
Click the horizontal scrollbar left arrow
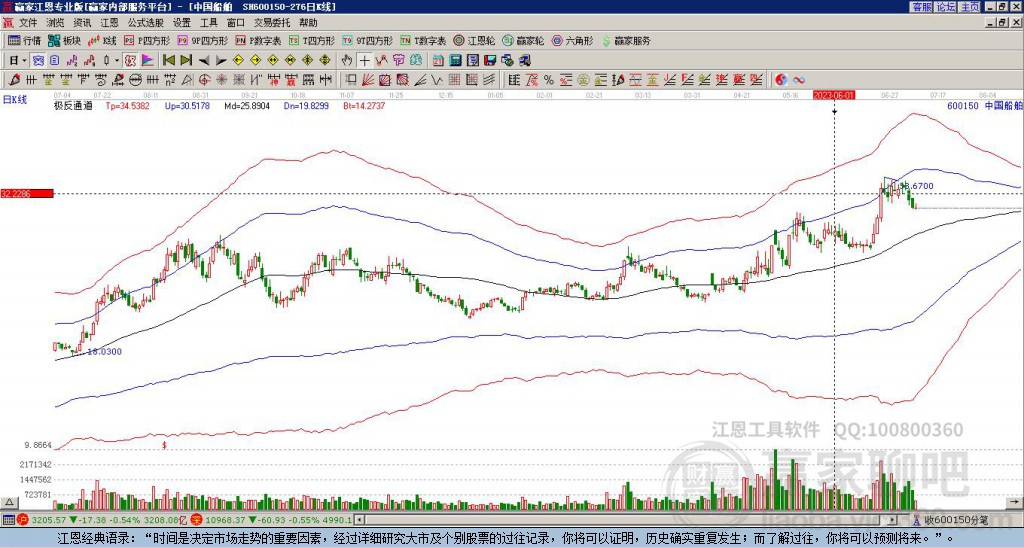360,520
